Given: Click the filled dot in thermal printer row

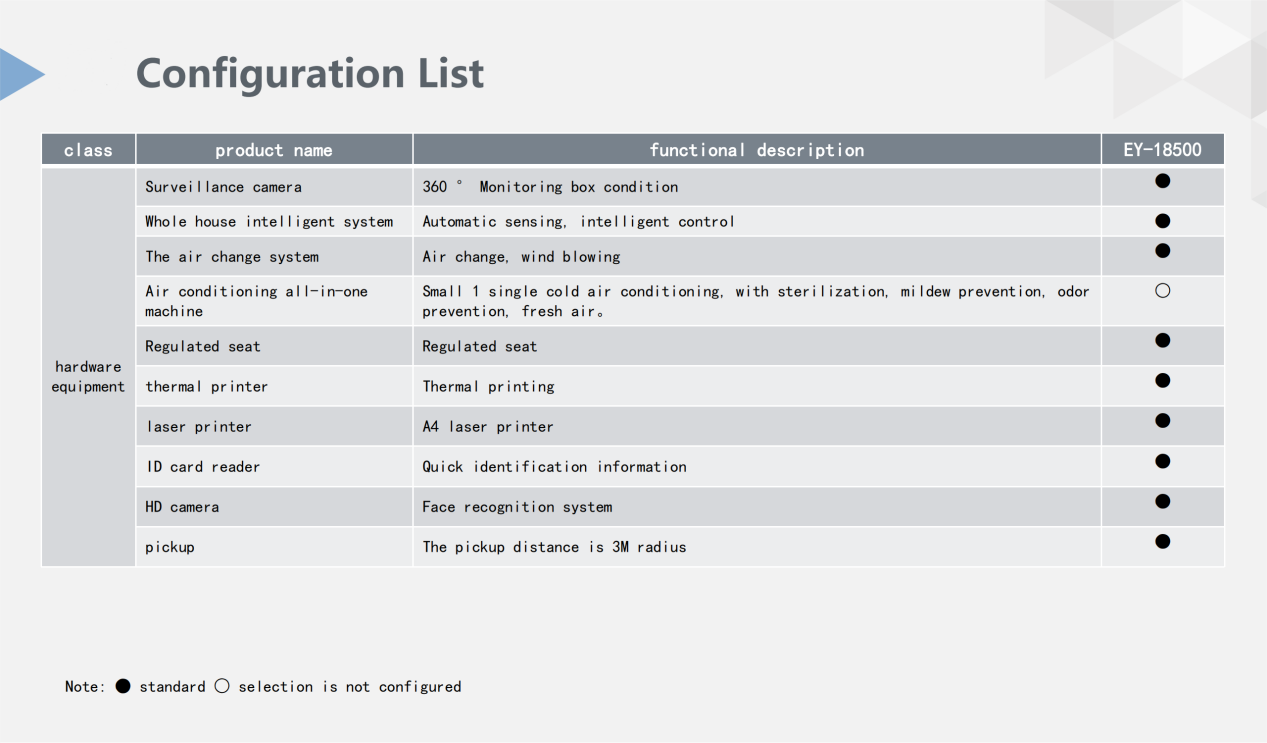Looking at the screenshot, I should tap(1162, 381).
